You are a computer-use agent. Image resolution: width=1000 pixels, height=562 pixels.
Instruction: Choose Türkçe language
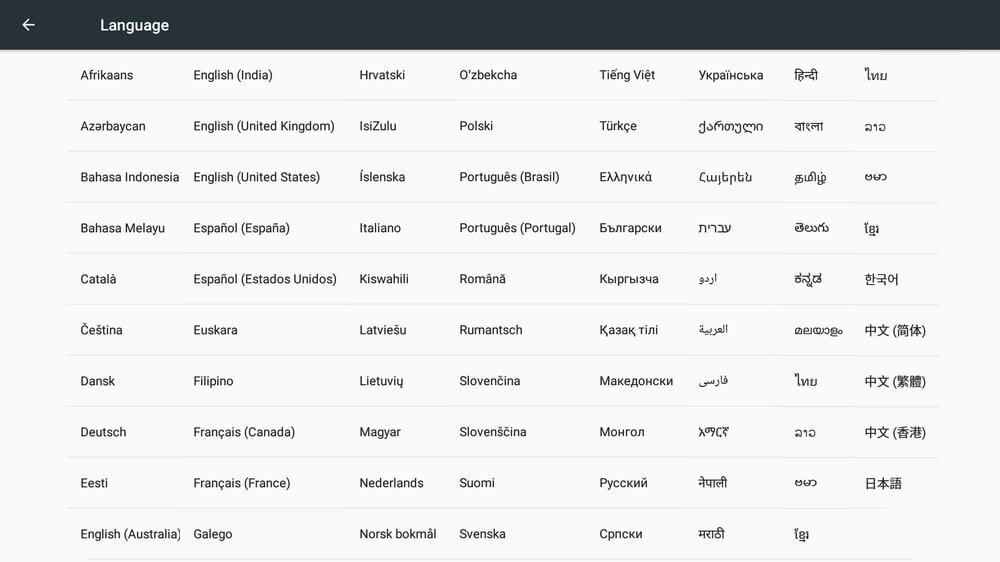[x=618, y=126]
